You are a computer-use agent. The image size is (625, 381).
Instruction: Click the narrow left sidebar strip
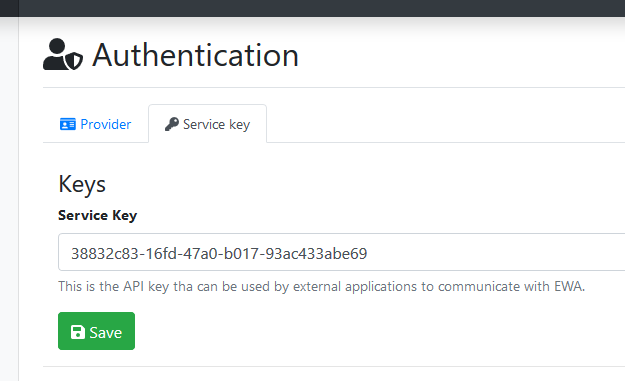[x=9, y=199]
